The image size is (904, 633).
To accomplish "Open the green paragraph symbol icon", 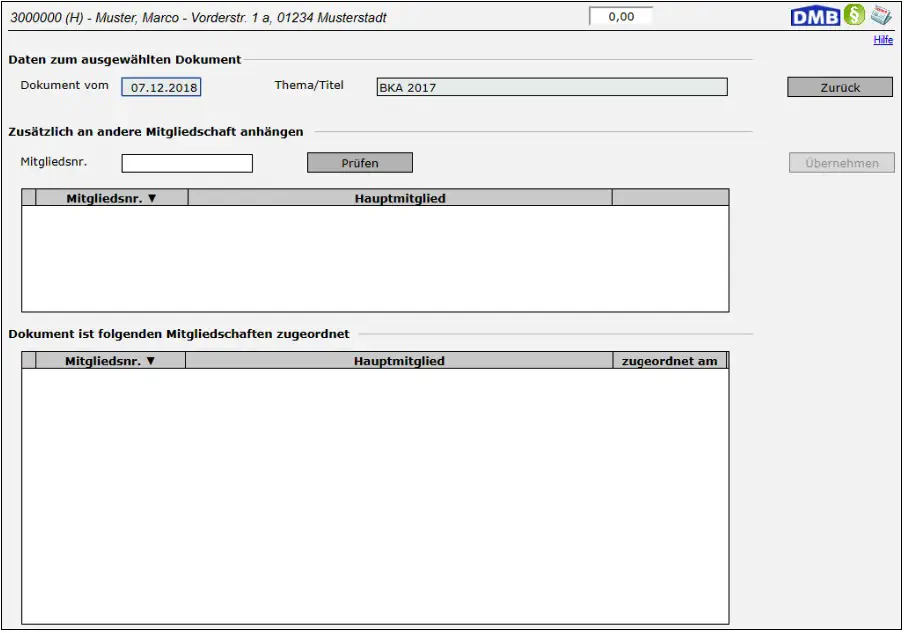I will pyautogui.click(x=854, y=16).
